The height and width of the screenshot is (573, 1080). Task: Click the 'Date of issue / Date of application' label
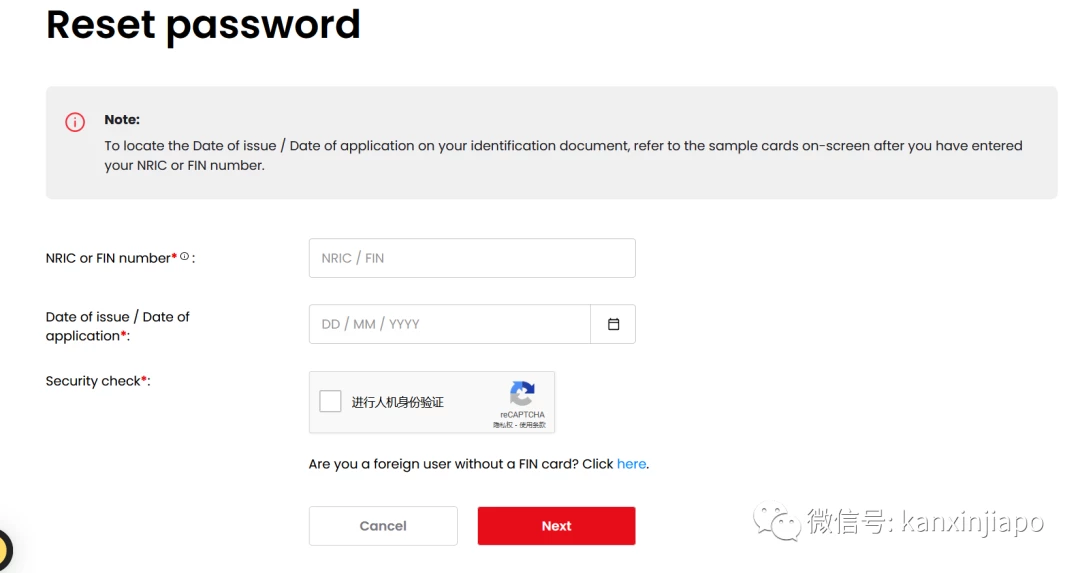click(117, 326)
